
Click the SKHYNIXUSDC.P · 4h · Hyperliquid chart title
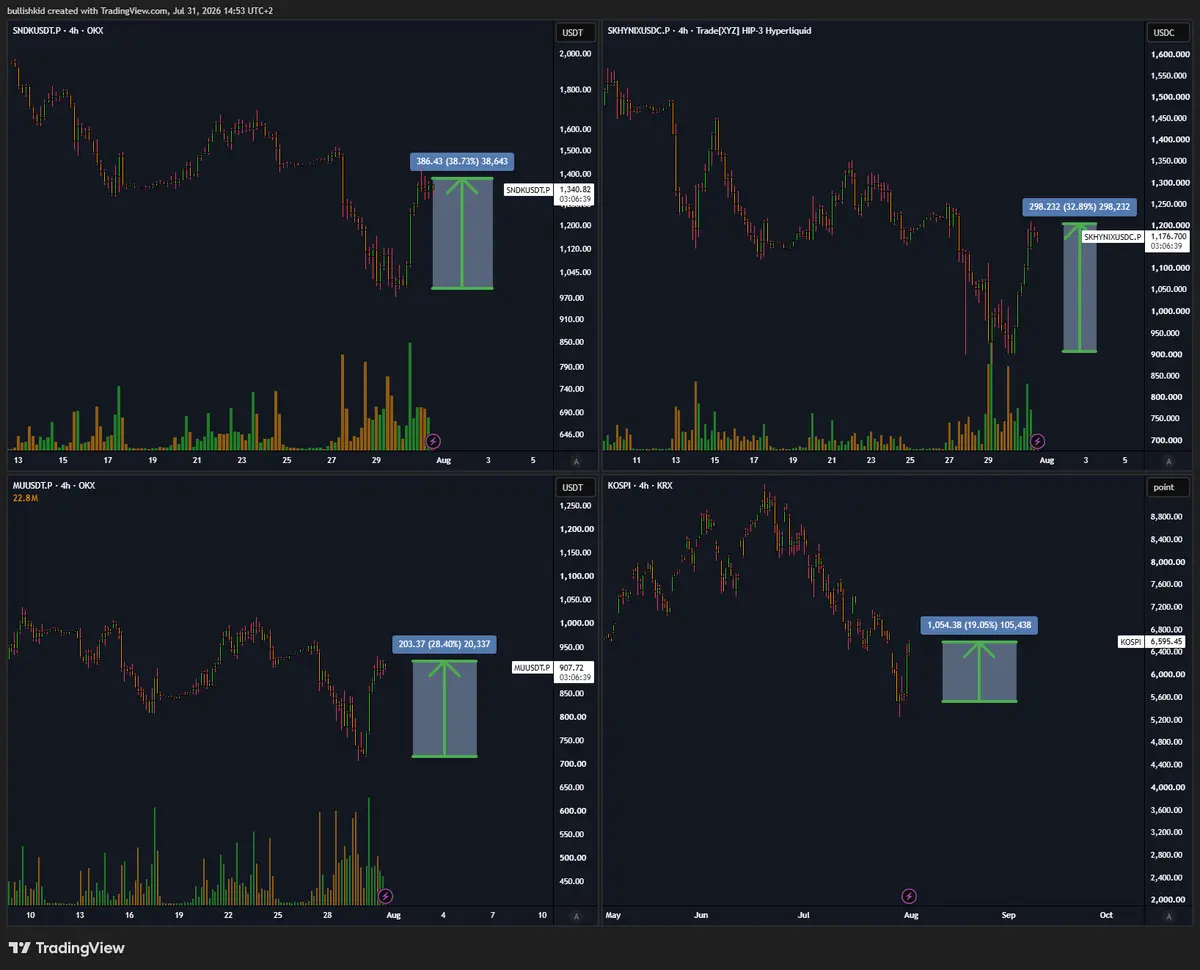click(709, 31)
